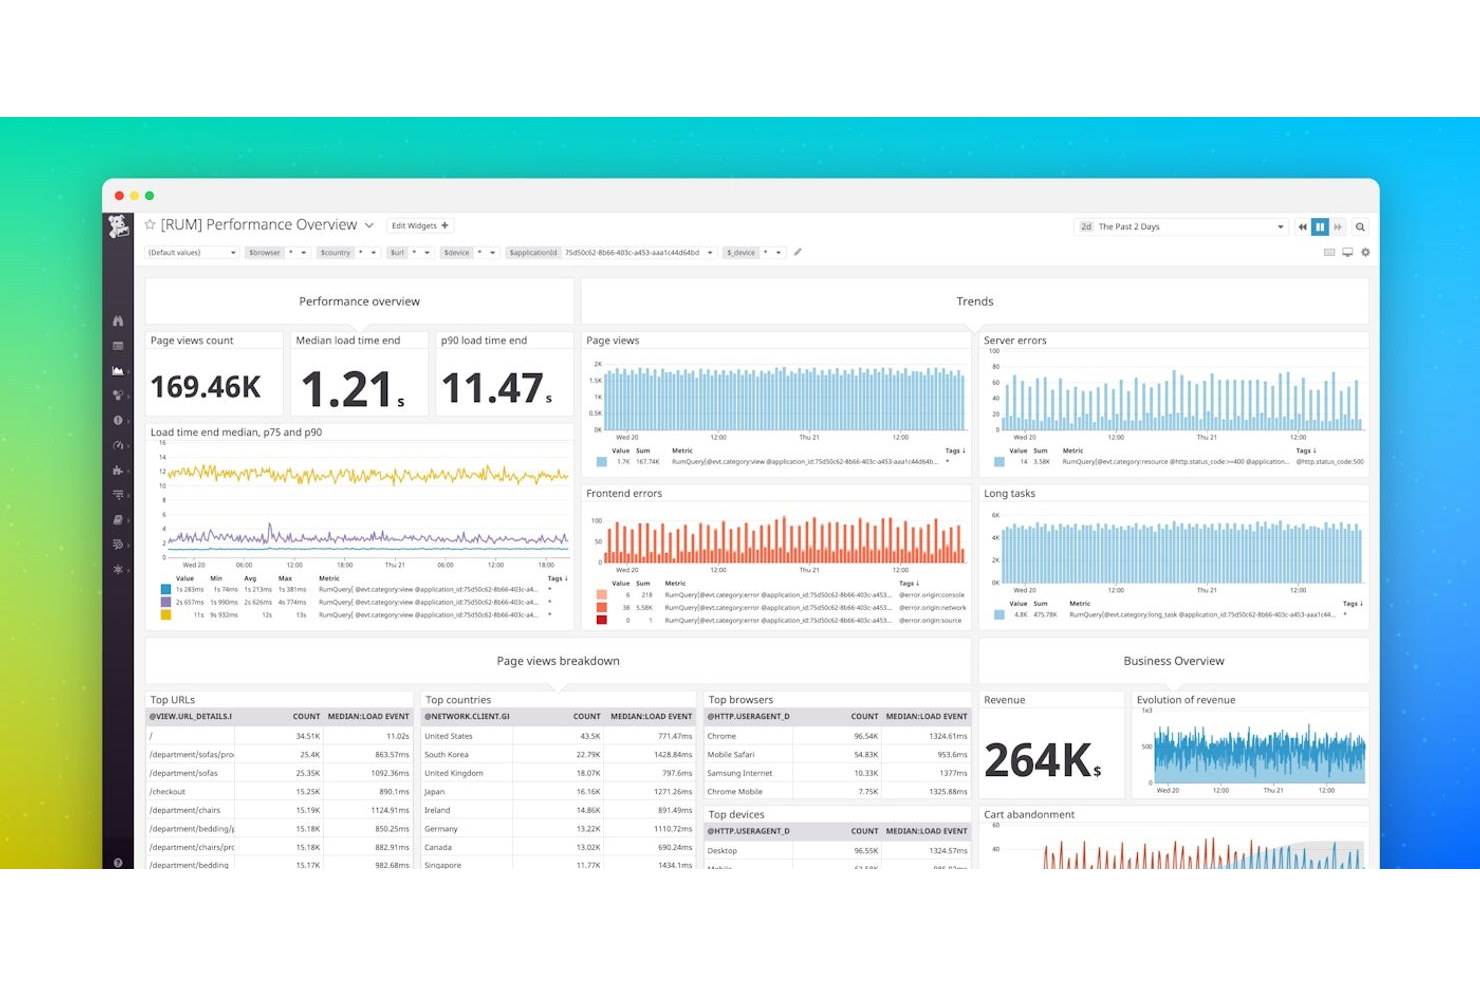Open the Monitors menu in the left sidebar
Screen dimensions: 1480x987
tap(118, 419)
